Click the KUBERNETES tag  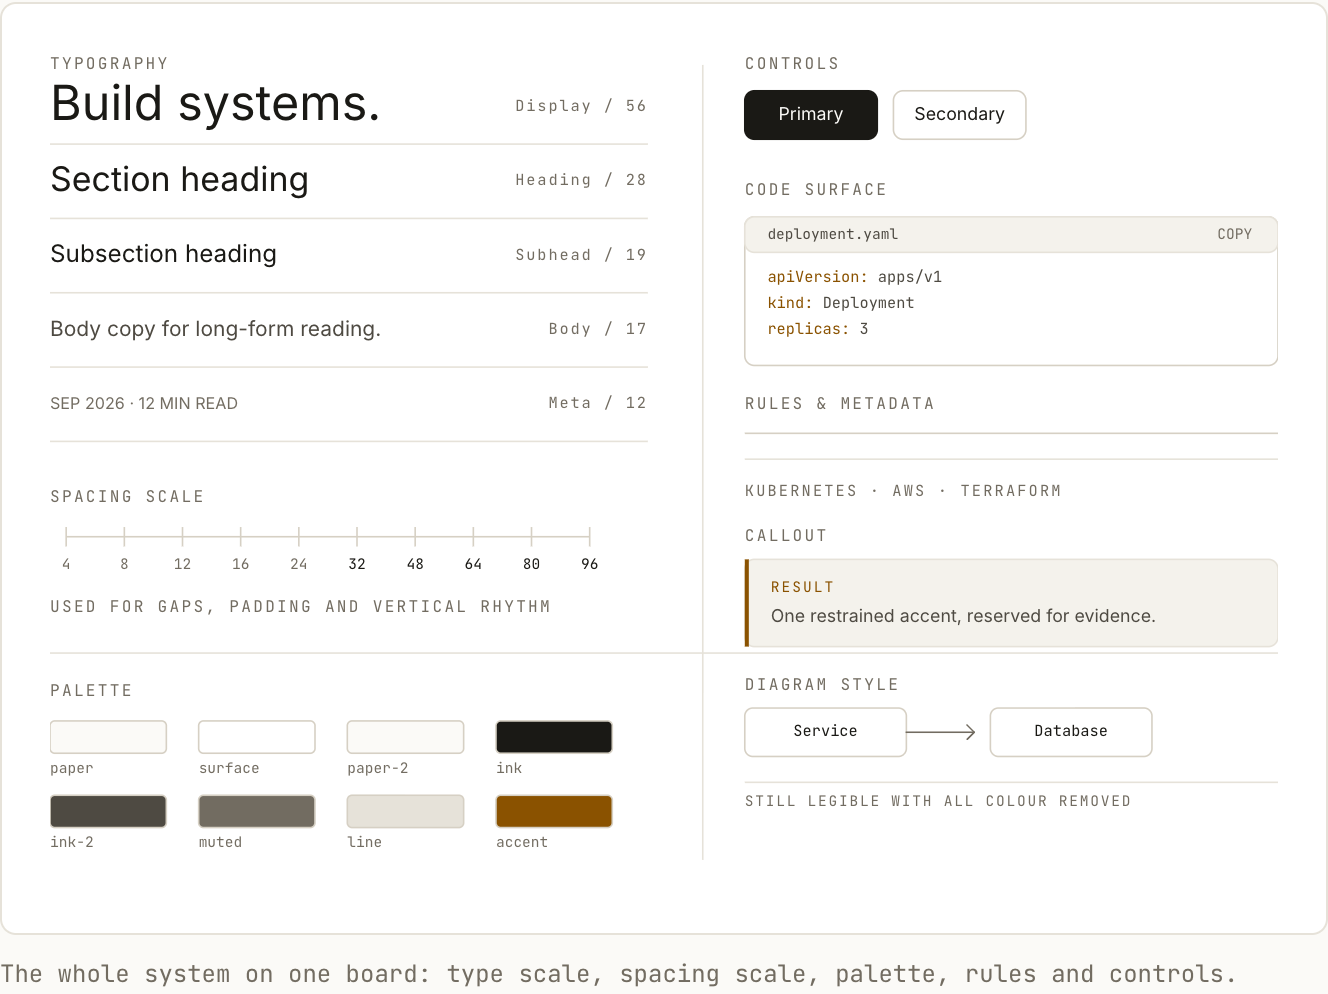pos(801,491)
